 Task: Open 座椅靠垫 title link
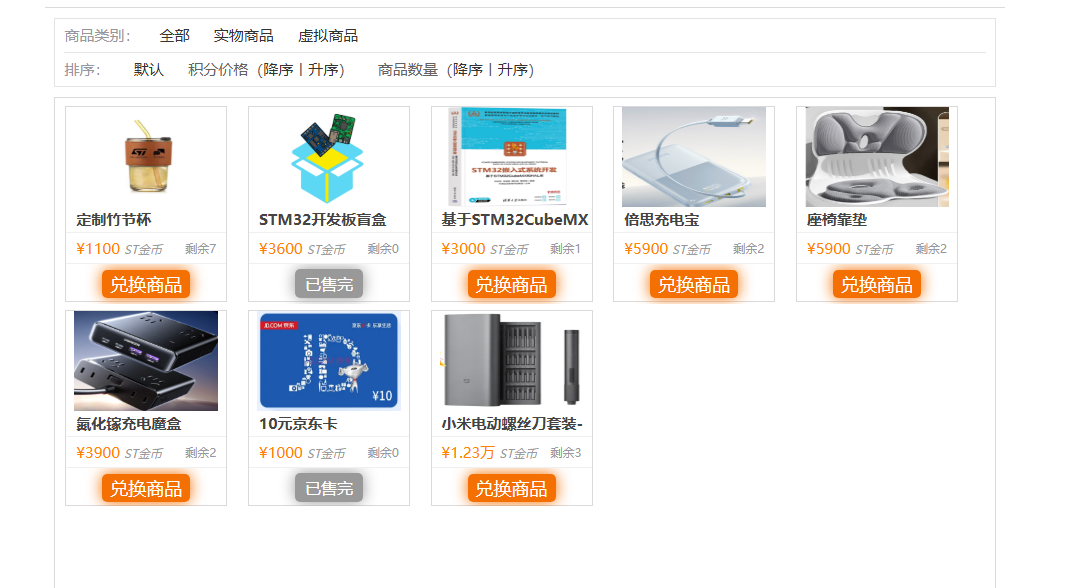[837, 220]
